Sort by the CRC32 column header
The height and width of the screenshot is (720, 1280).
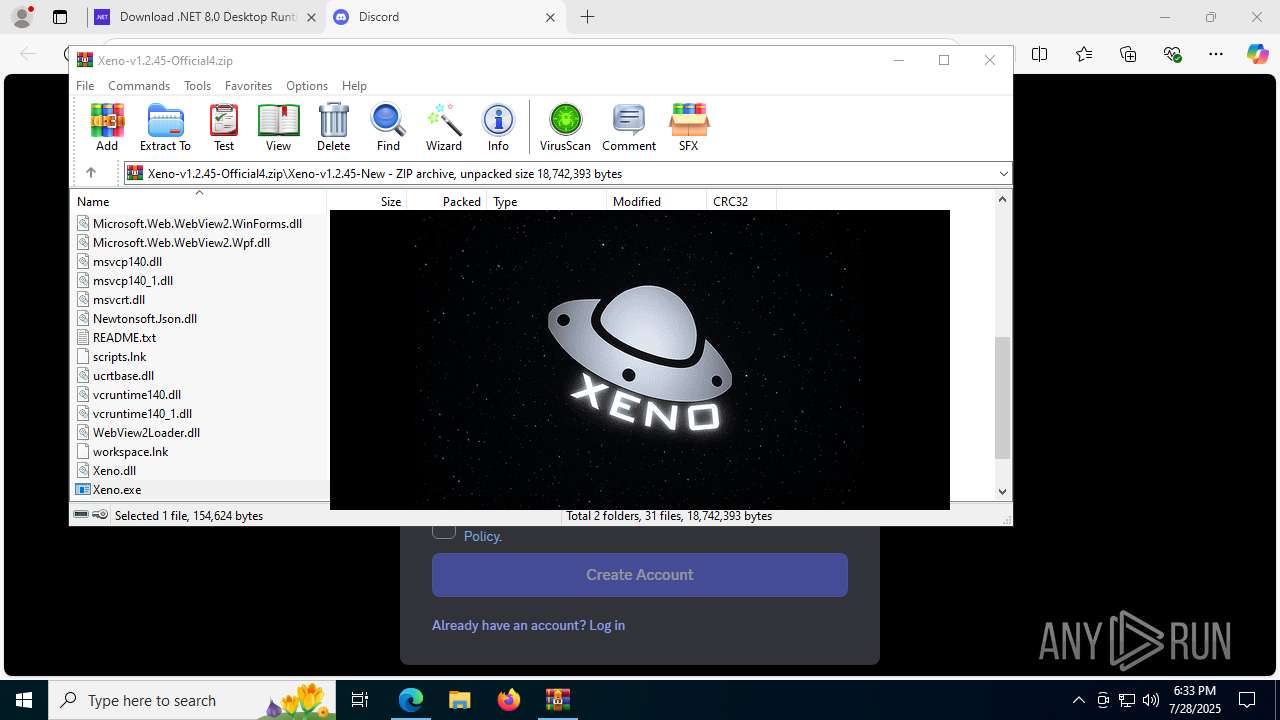pyautogui.click(x=742, y=201)
